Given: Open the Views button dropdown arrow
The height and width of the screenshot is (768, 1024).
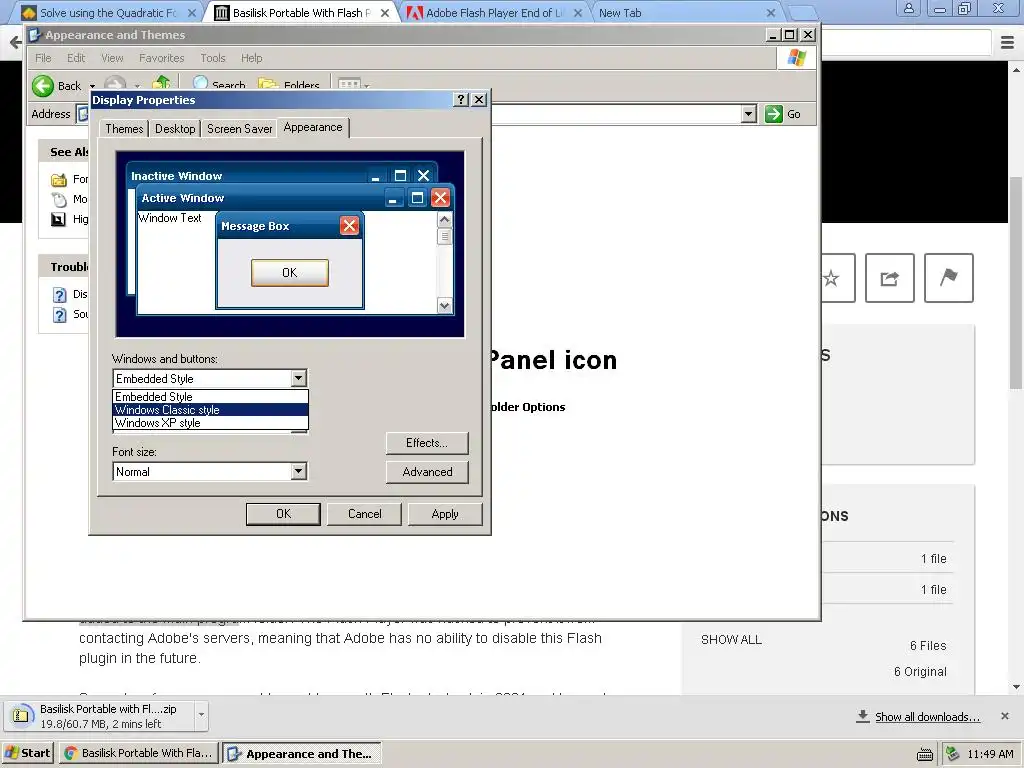Looking at the screenshot, I should click(367, 86).
